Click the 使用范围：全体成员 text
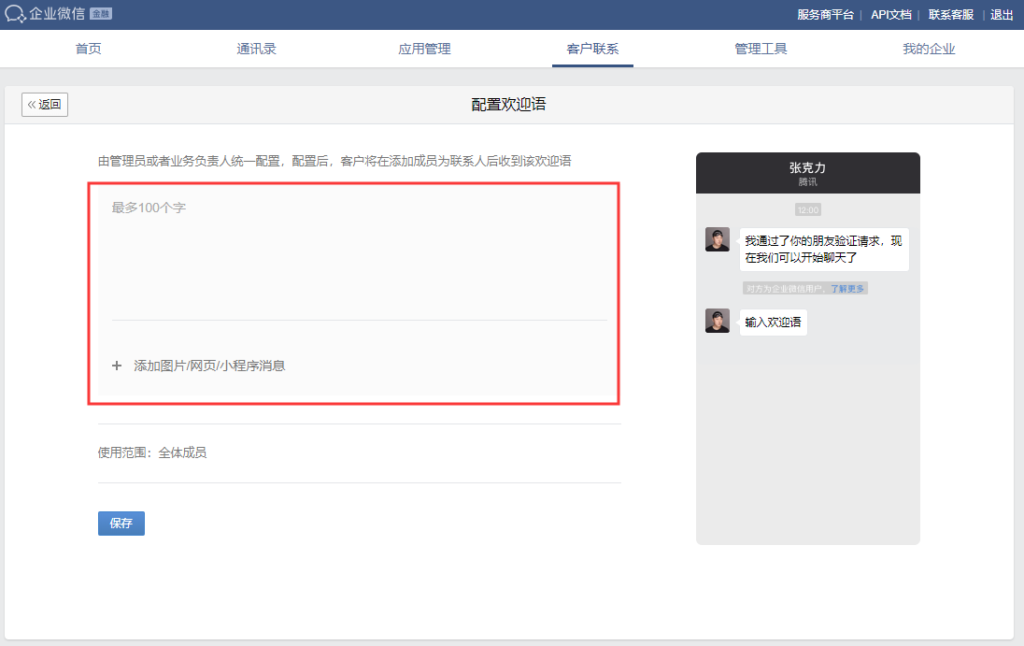 pyautogui.click(x=152, y=453)
